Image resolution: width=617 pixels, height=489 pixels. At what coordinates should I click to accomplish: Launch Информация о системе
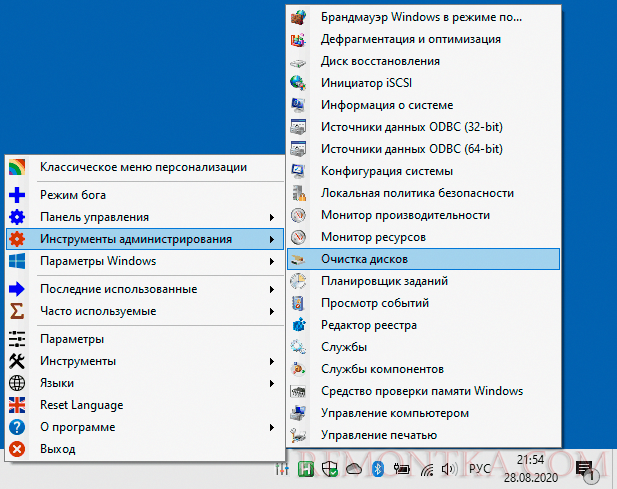point(423,105)
